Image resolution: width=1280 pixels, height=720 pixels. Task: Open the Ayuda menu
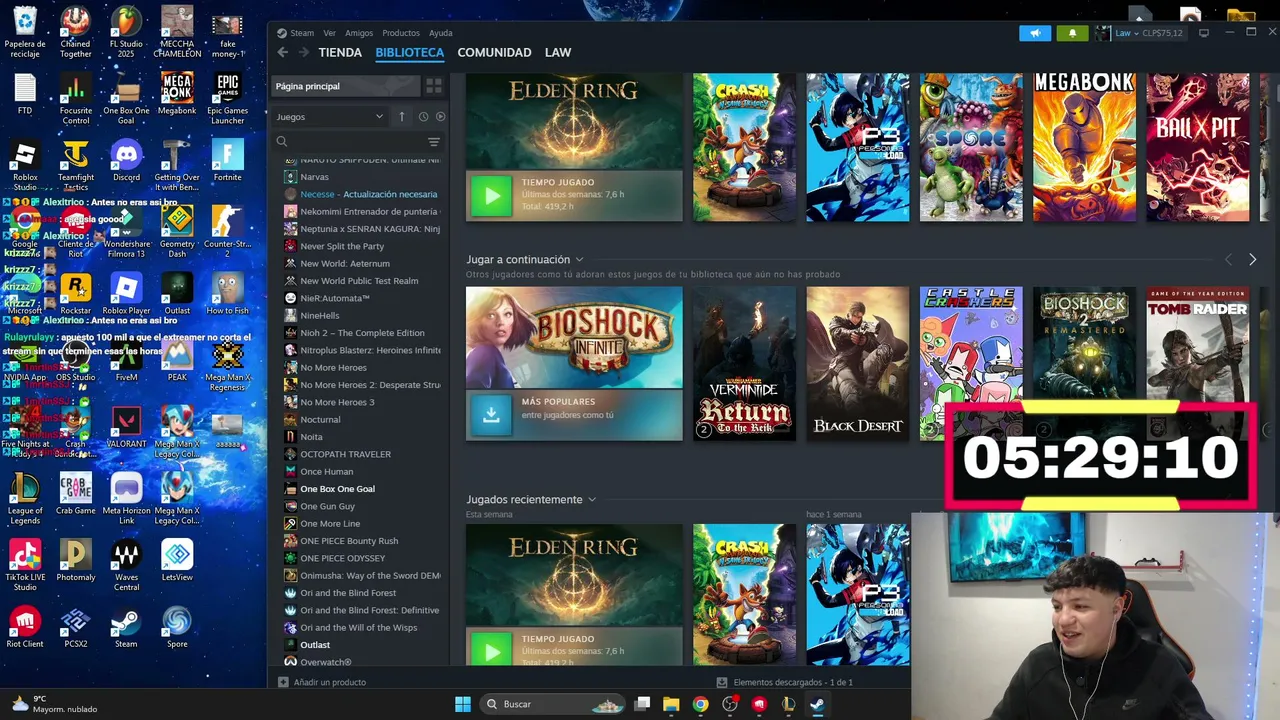click(441, 33)
